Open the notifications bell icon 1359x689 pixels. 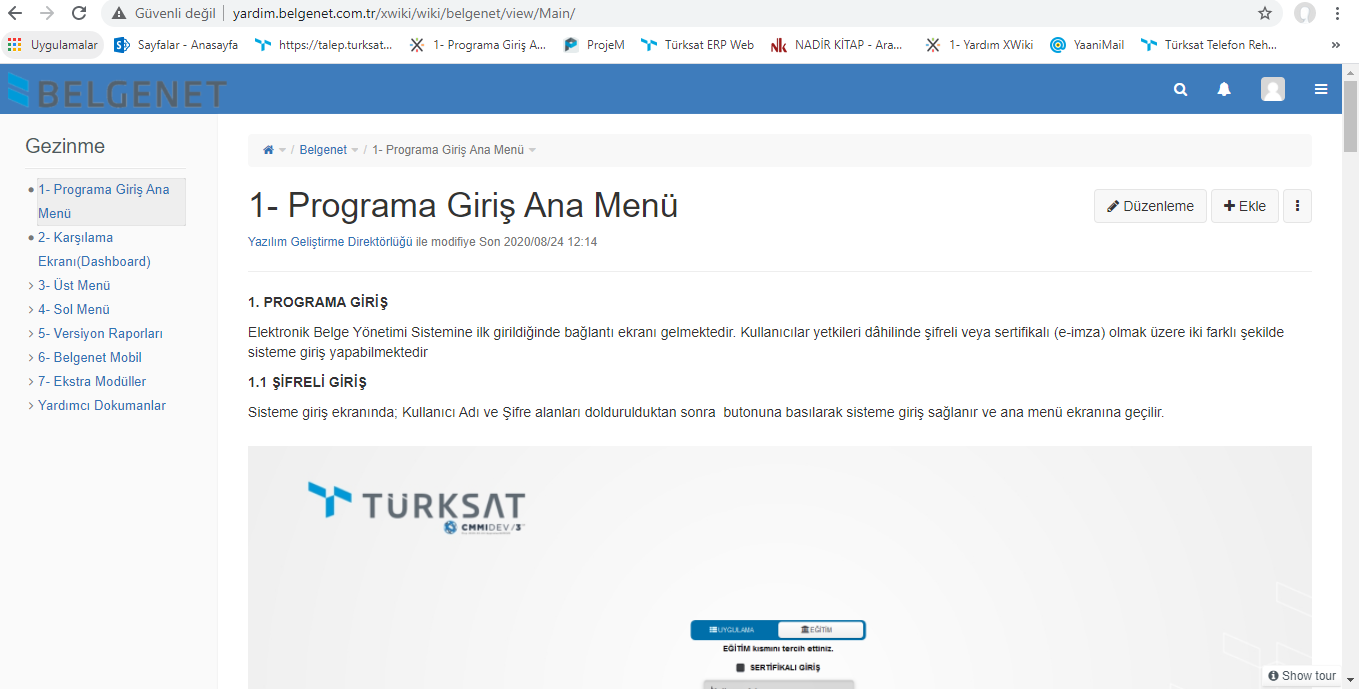pyautogui.click(x=1224, y=89)
